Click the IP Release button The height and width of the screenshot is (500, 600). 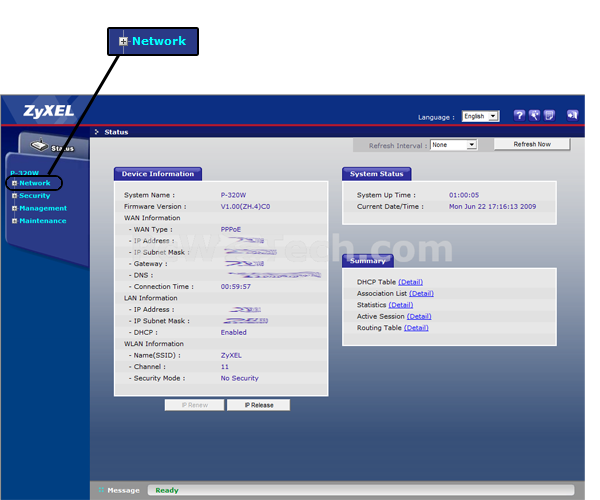pyautogui.click(x=259, y=405)
